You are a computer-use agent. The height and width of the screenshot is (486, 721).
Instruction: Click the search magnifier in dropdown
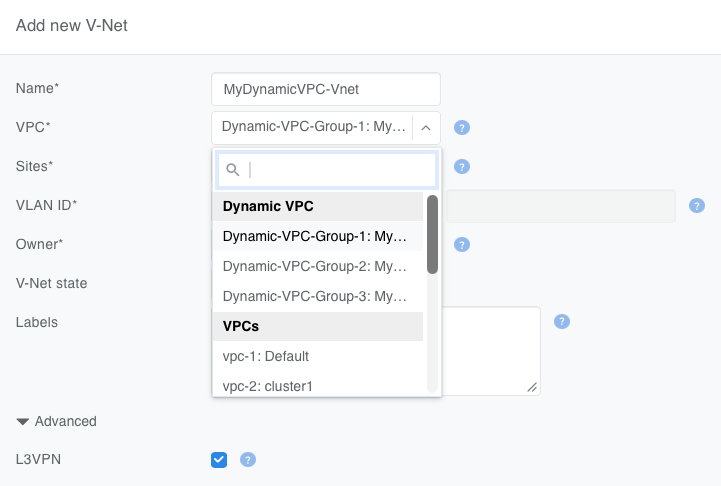point(233,170)
